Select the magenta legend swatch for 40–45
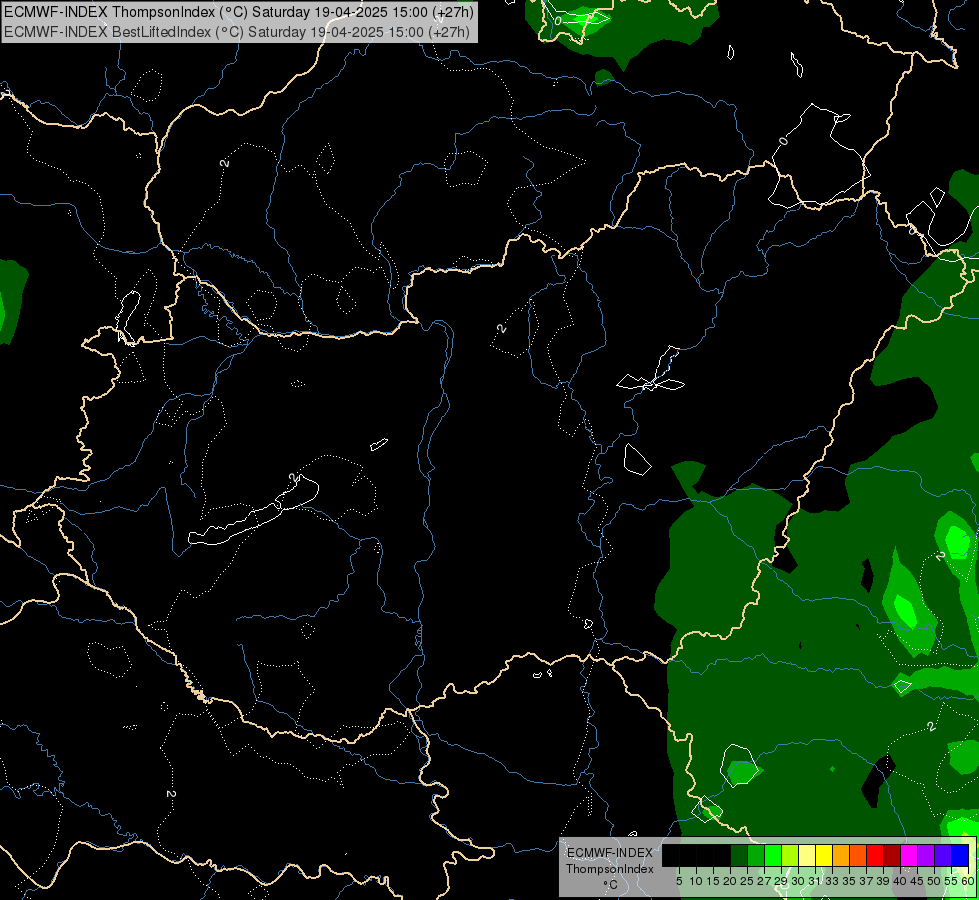 click(909, 855)
